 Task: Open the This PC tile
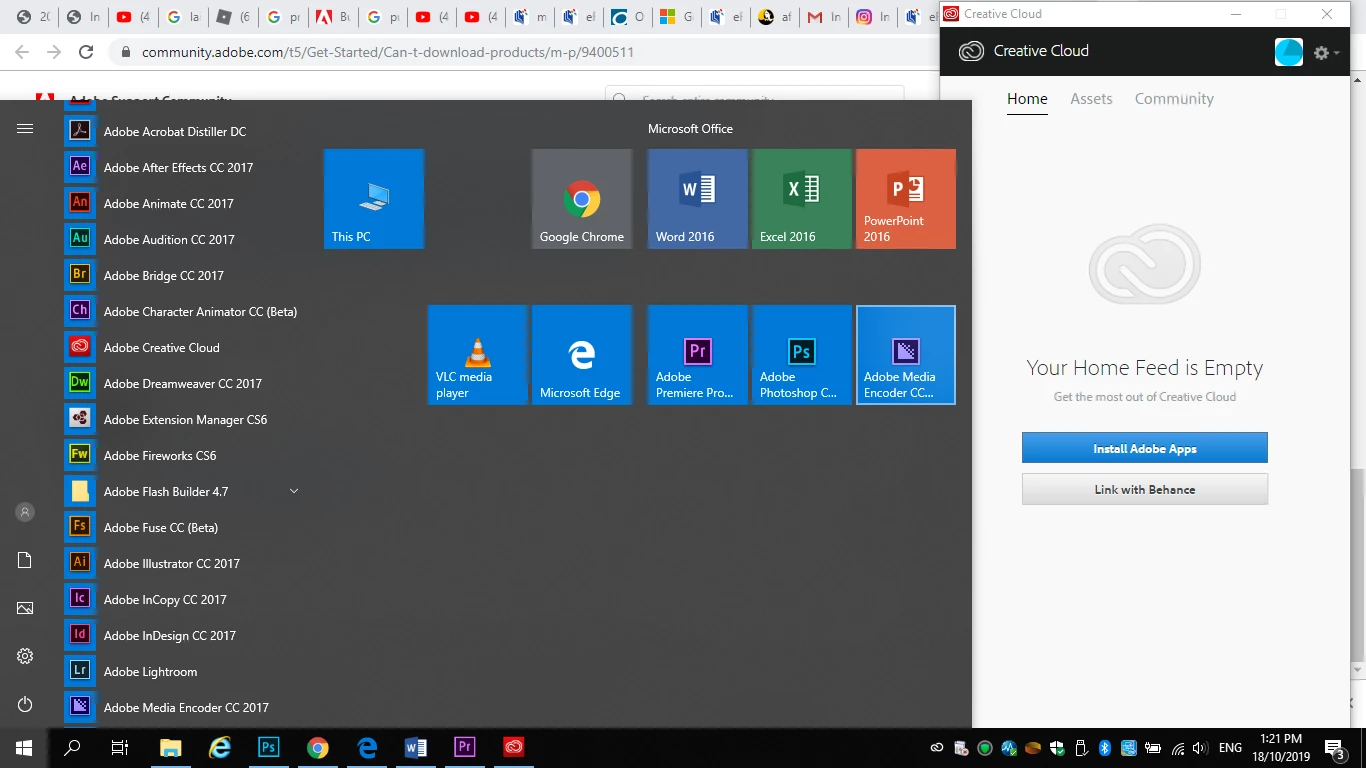(x=374, y=199)
